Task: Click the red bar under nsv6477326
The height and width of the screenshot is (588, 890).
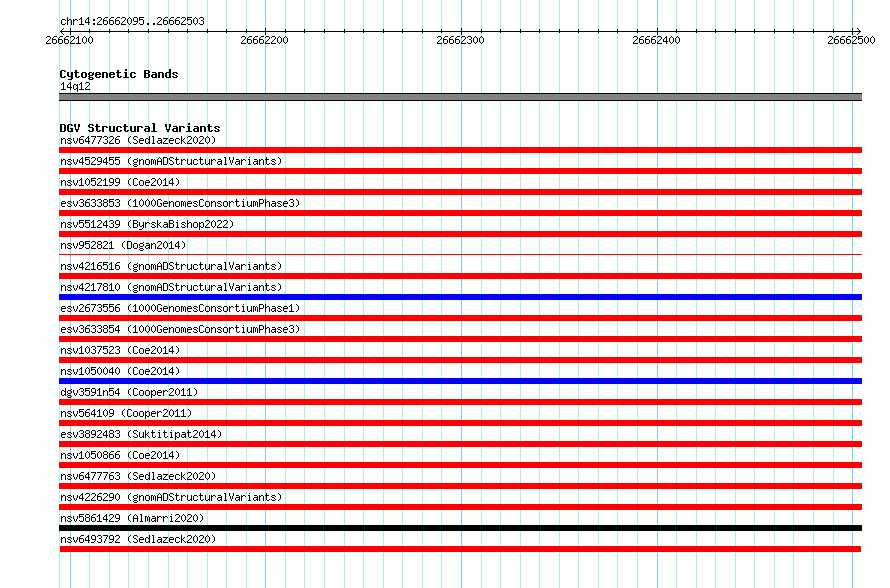Action: (460, 150)
